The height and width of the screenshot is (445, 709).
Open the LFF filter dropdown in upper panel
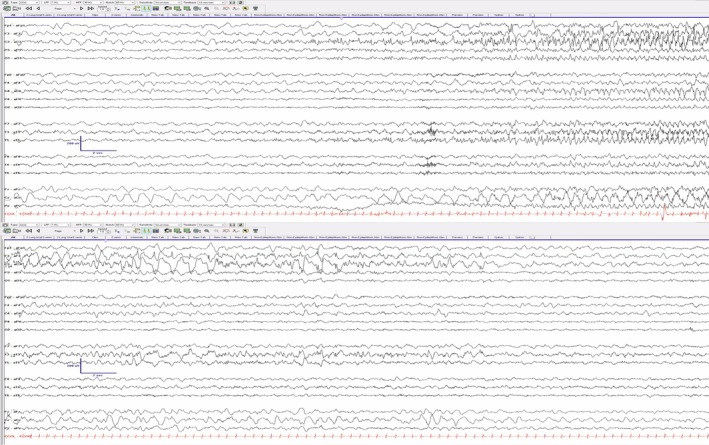click(x=61, y=2)
